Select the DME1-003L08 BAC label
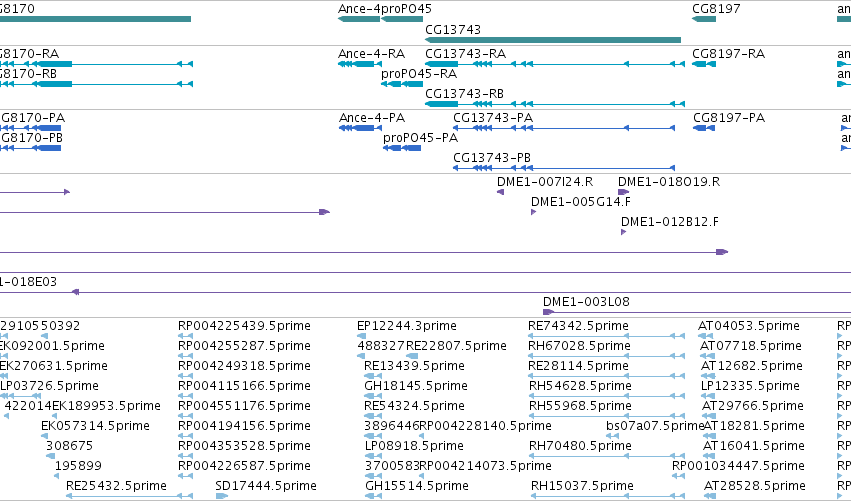 586,302
